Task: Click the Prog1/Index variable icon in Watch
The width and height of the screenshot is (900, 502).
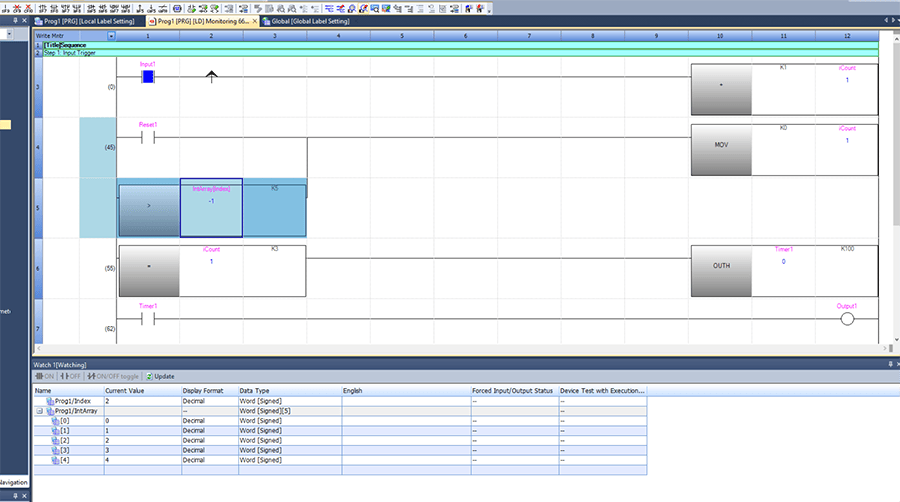Action: point(48,400)
